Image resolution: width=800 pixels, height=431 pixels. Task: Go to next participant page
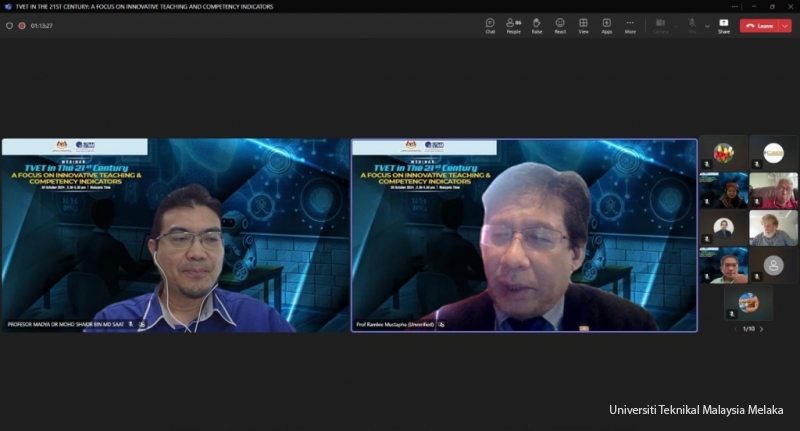[761, 329]
